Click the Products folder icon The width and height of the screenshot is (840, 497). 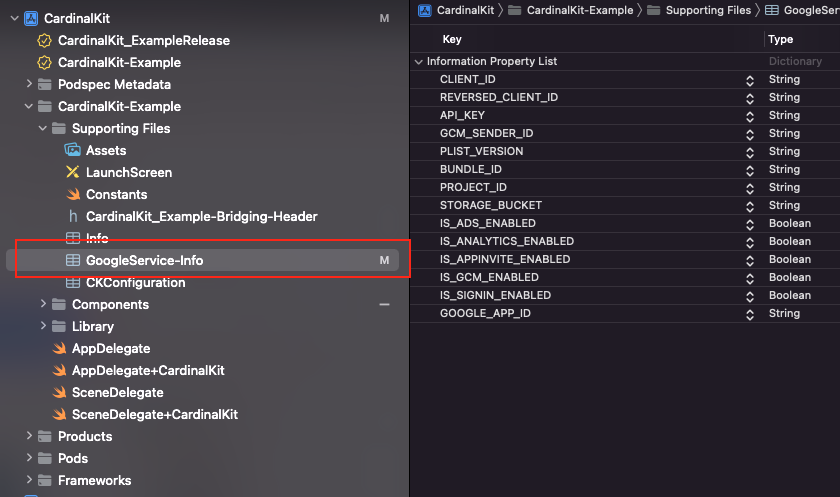point(44,436)
